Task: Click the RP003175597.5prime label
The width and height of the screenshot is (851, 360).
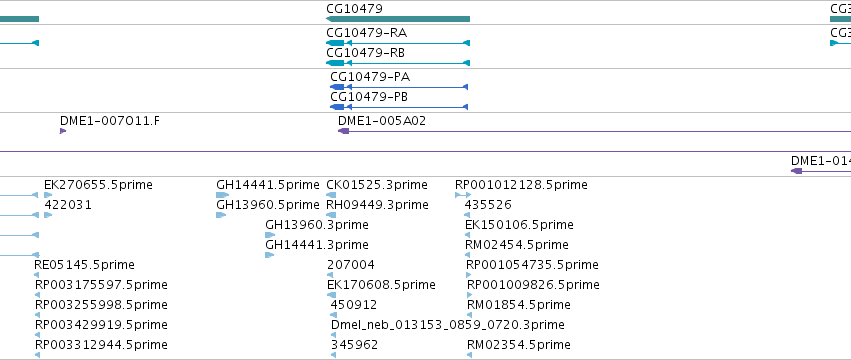Action: click(101, 285)
